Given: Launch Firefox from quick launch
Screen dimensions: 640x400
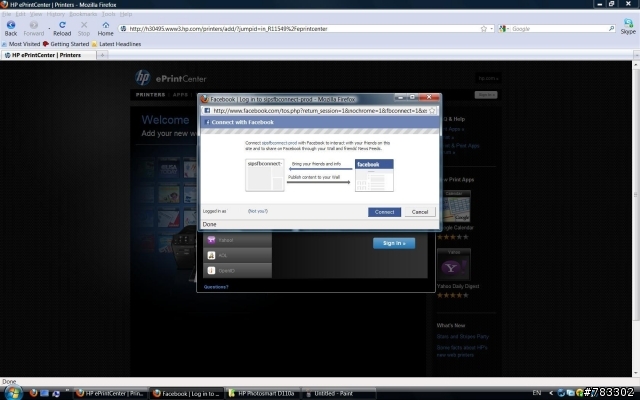Looking at the screenshot, I should (33, 393).
